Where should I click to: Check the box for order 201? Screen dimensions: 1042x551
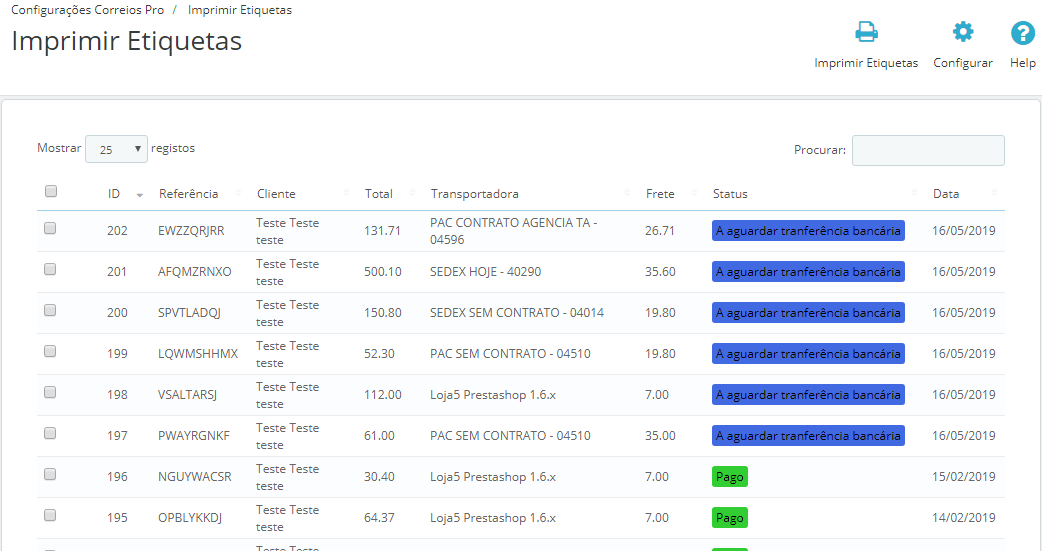click(x=50, y=269)
